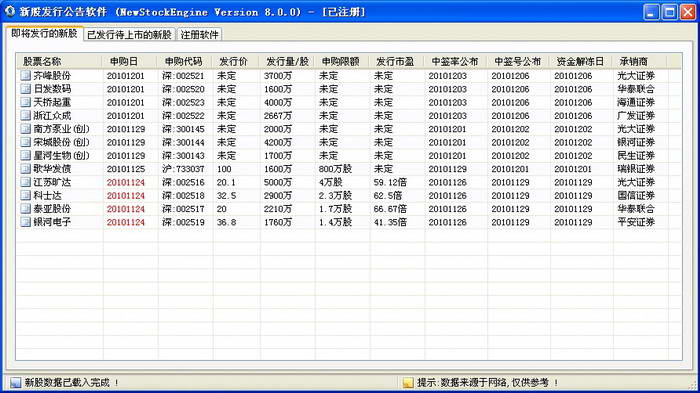Select the 江苏旷达 stock name
Image resolution: width=700 pixels, height=393 pixels.
(x=52, y=182)
